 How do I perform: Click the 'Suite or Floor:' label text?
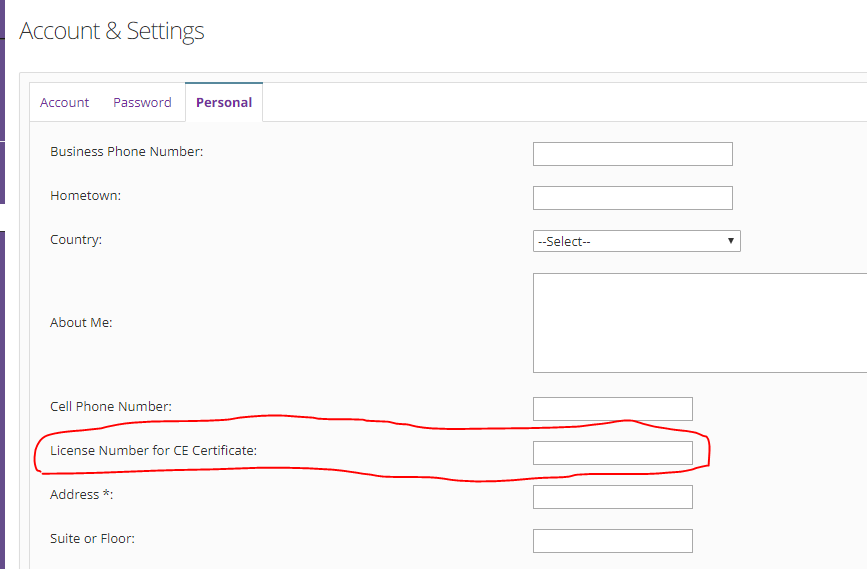point(92,539)
